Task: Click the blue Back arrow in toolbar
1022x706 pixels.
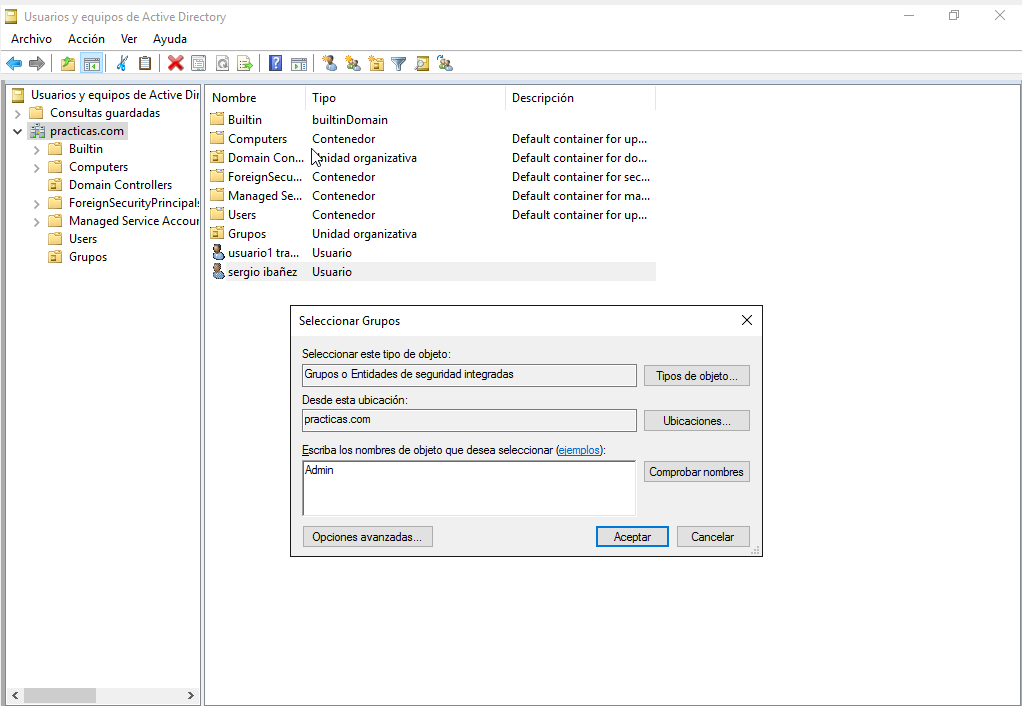Action: coord(14,64)
